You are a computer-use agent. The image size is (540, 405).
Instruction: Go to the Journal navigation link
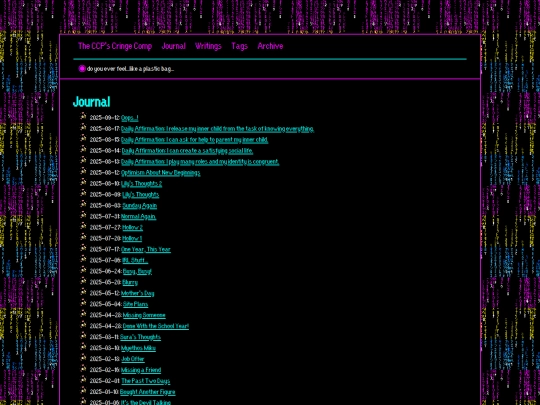pos(174,46)
